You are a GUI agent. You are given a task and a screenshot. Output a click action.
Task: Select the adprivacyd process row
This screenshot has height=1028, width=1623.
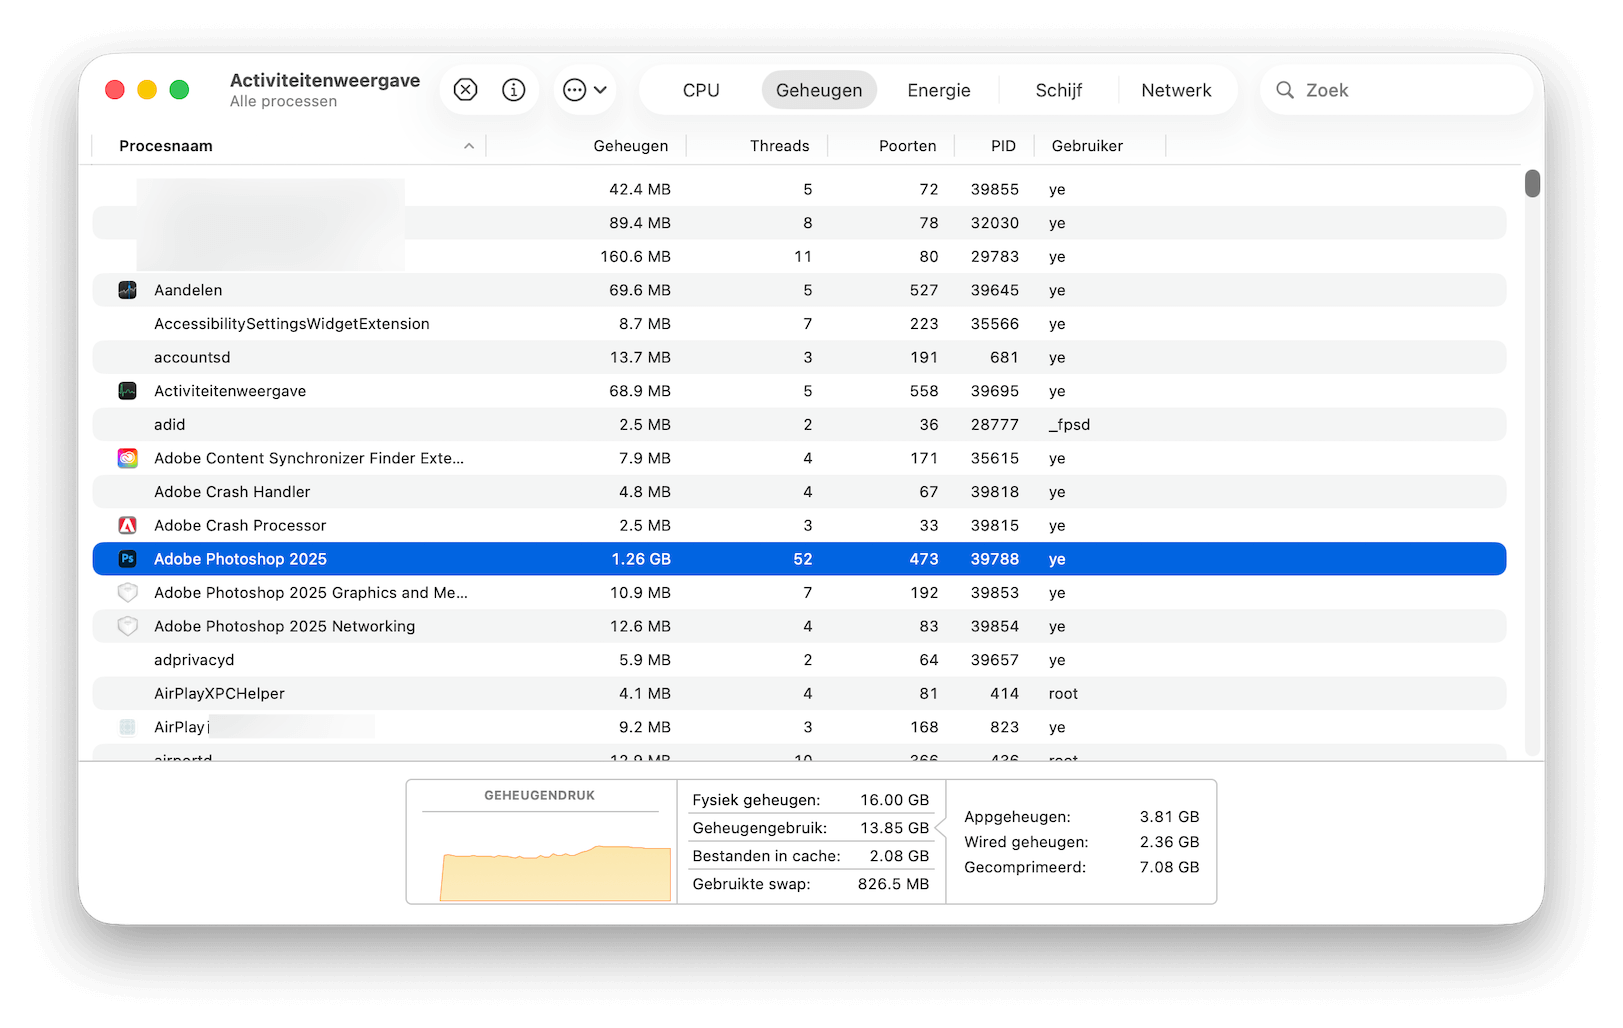click(799, 660)
